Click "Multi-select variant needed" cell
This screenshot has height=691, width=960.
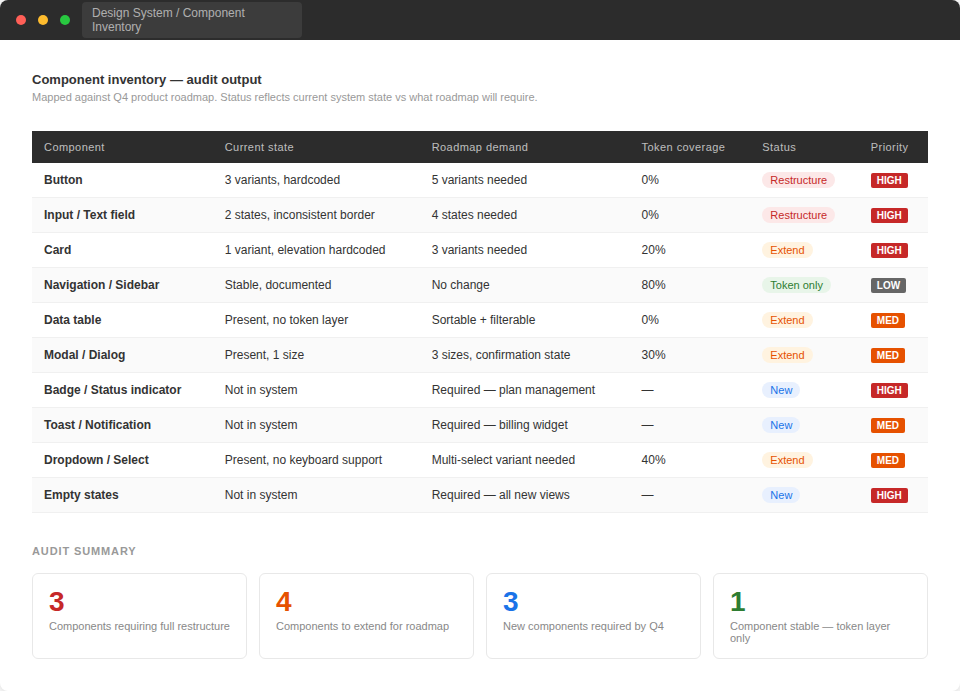tap(503, 460)
